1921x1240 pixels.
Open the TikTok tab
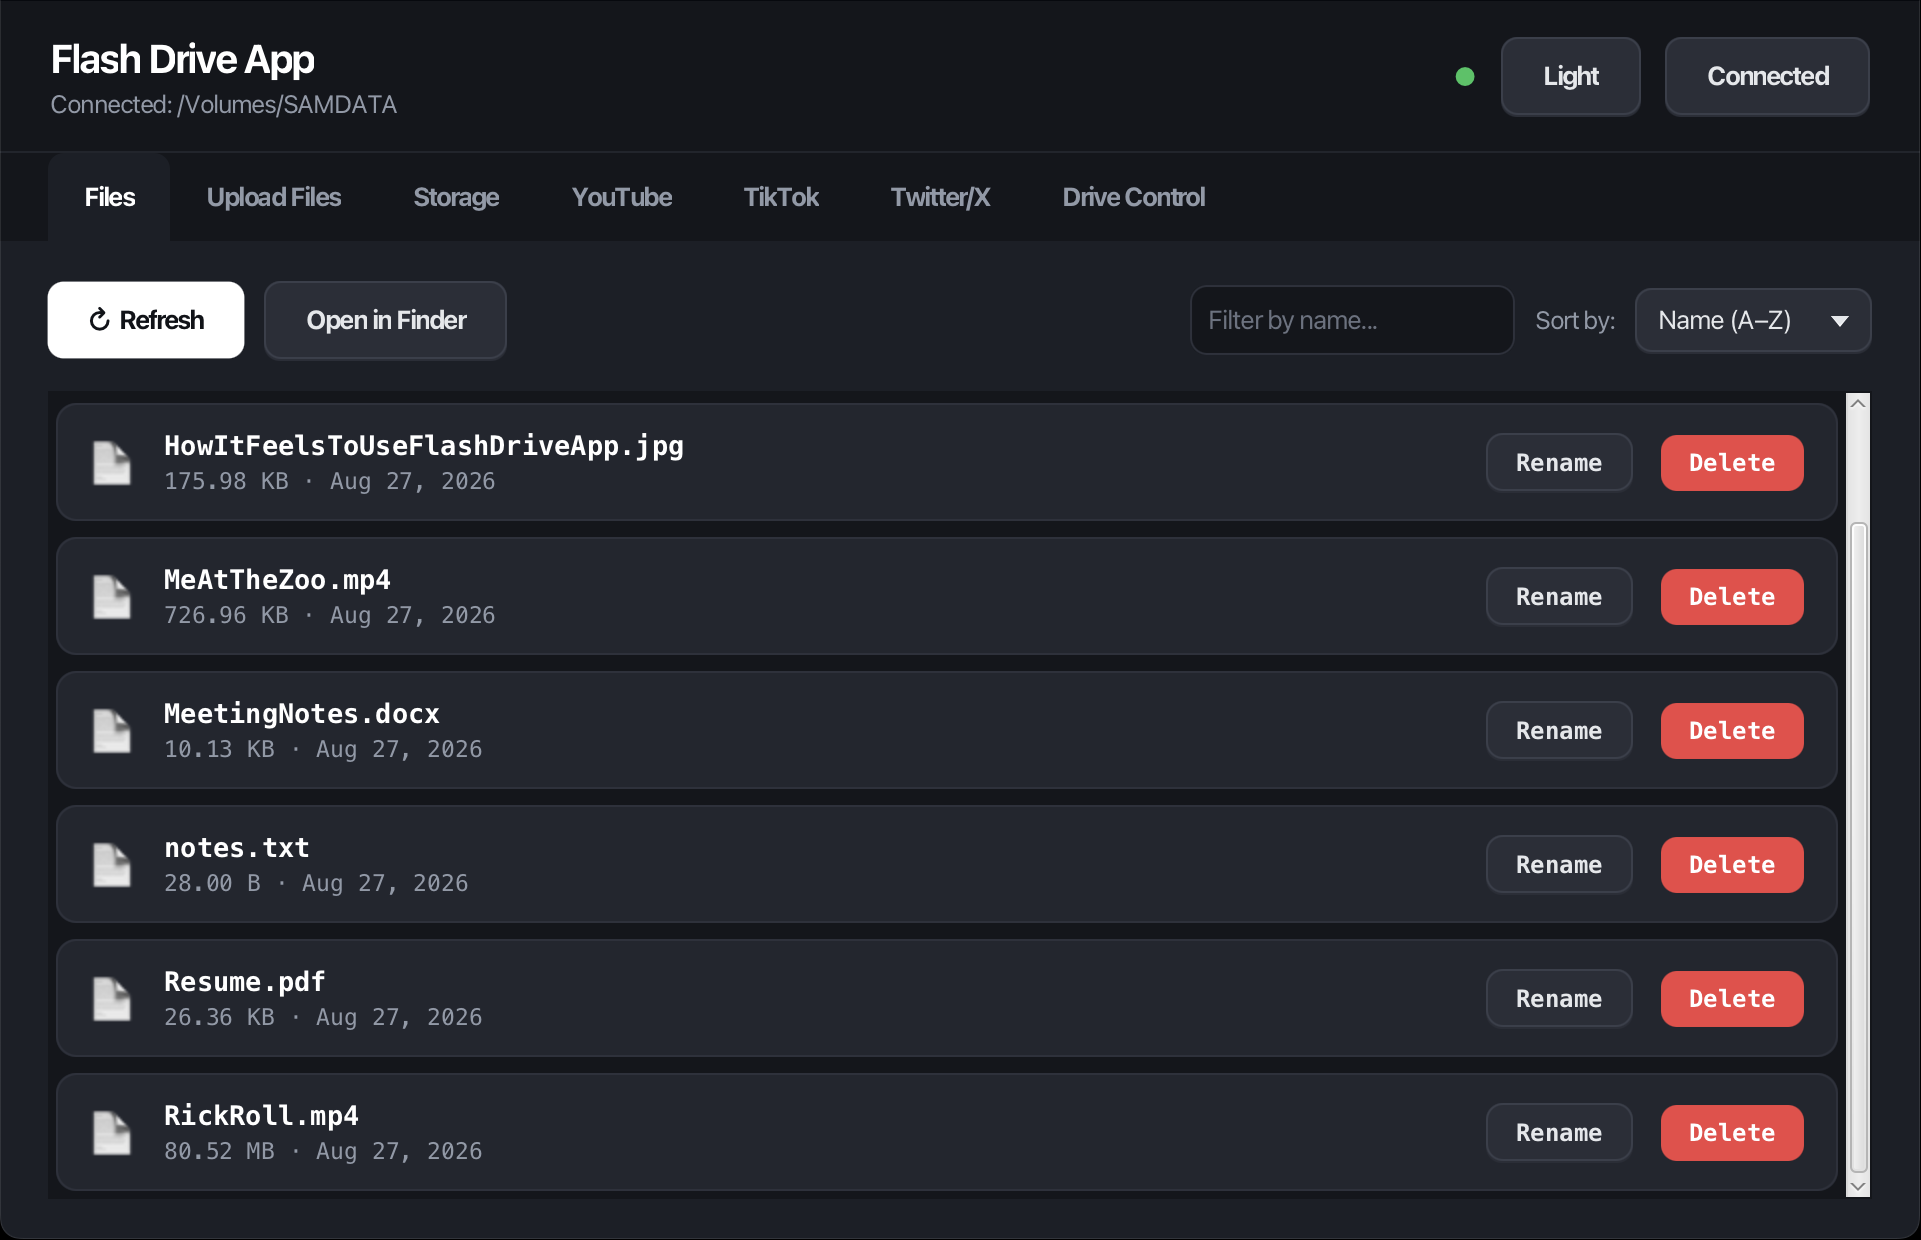(x=781, y=197)
